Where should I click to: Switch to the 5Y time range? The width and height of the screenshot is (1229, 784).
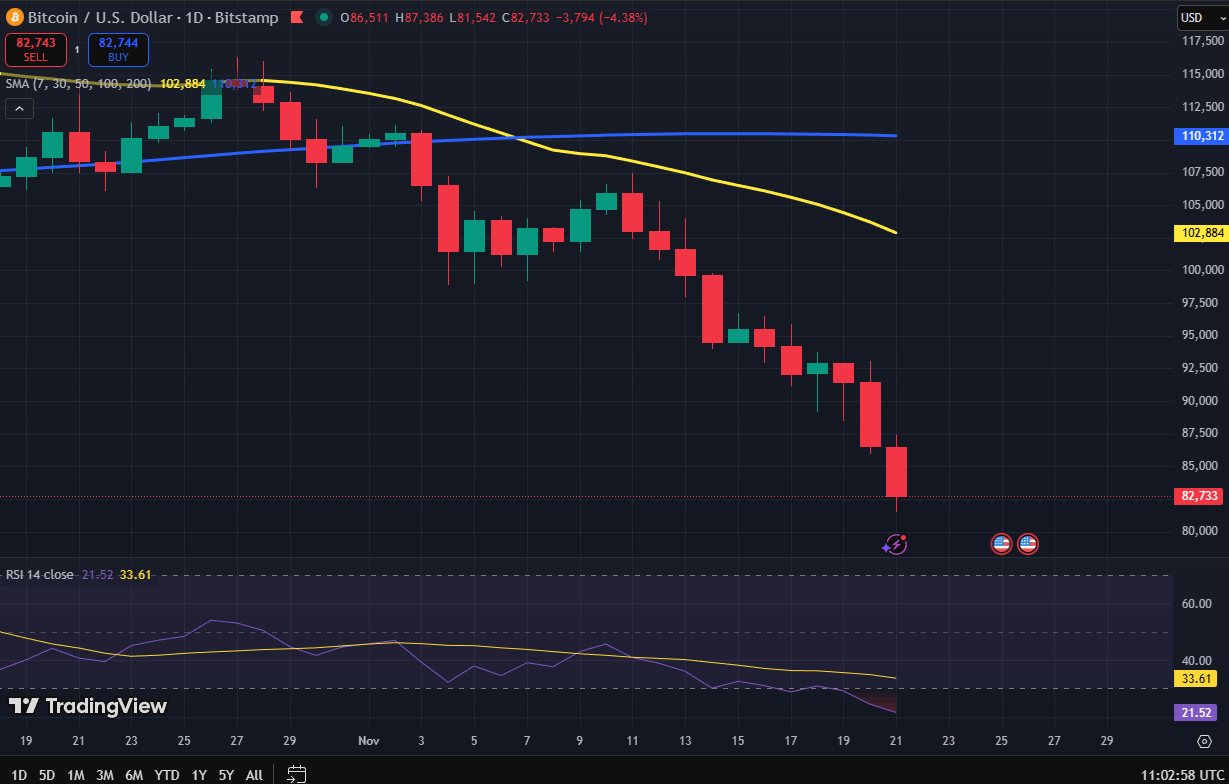pos(226,774)
